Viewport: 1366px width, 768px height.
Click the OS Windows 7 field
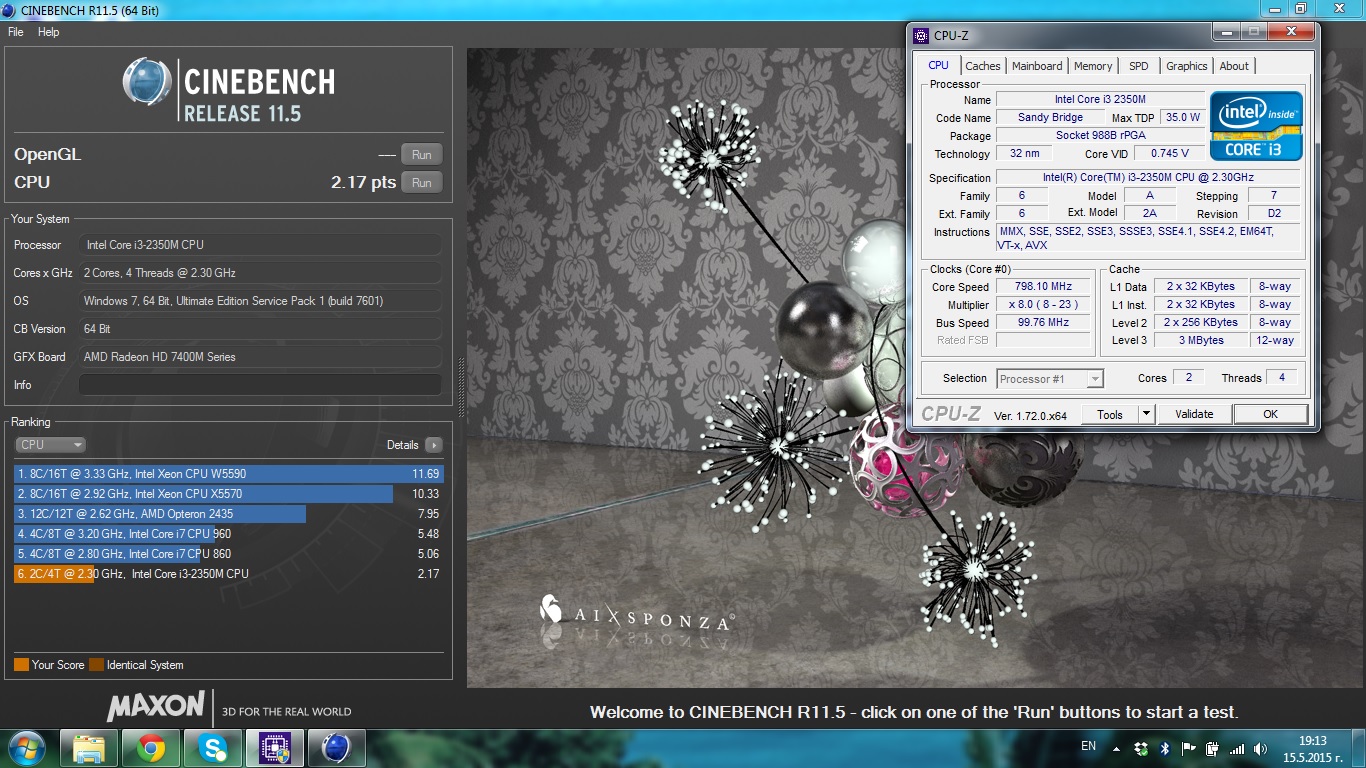pyautogui.click(x=260, y=301)
